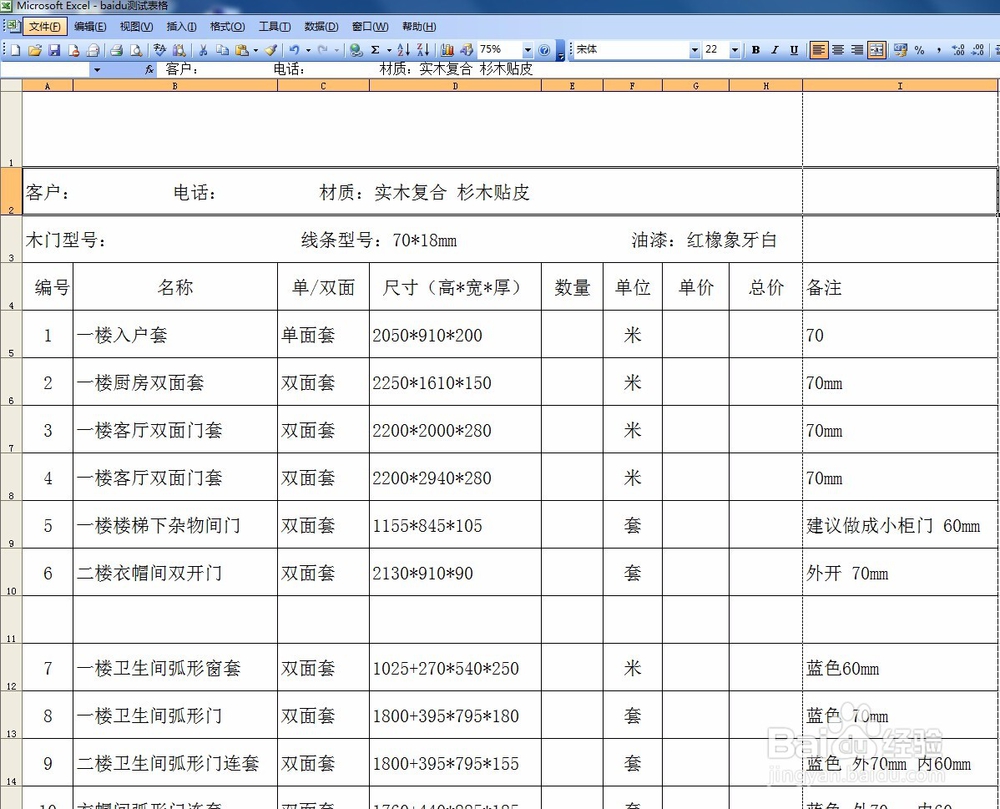The height and width of the screenshot is (809, 1000).
Task: Toggle Italic formatting
Action: point(775,50)
